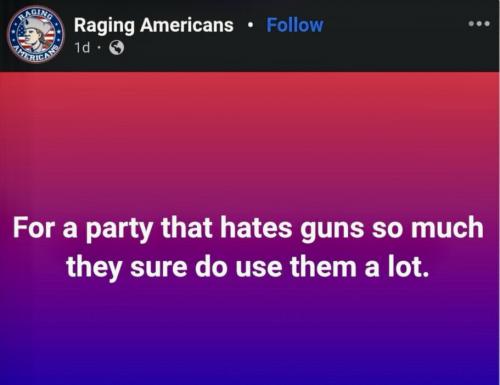
Task: Click the globe public audience icon
Action: [117, 48]
